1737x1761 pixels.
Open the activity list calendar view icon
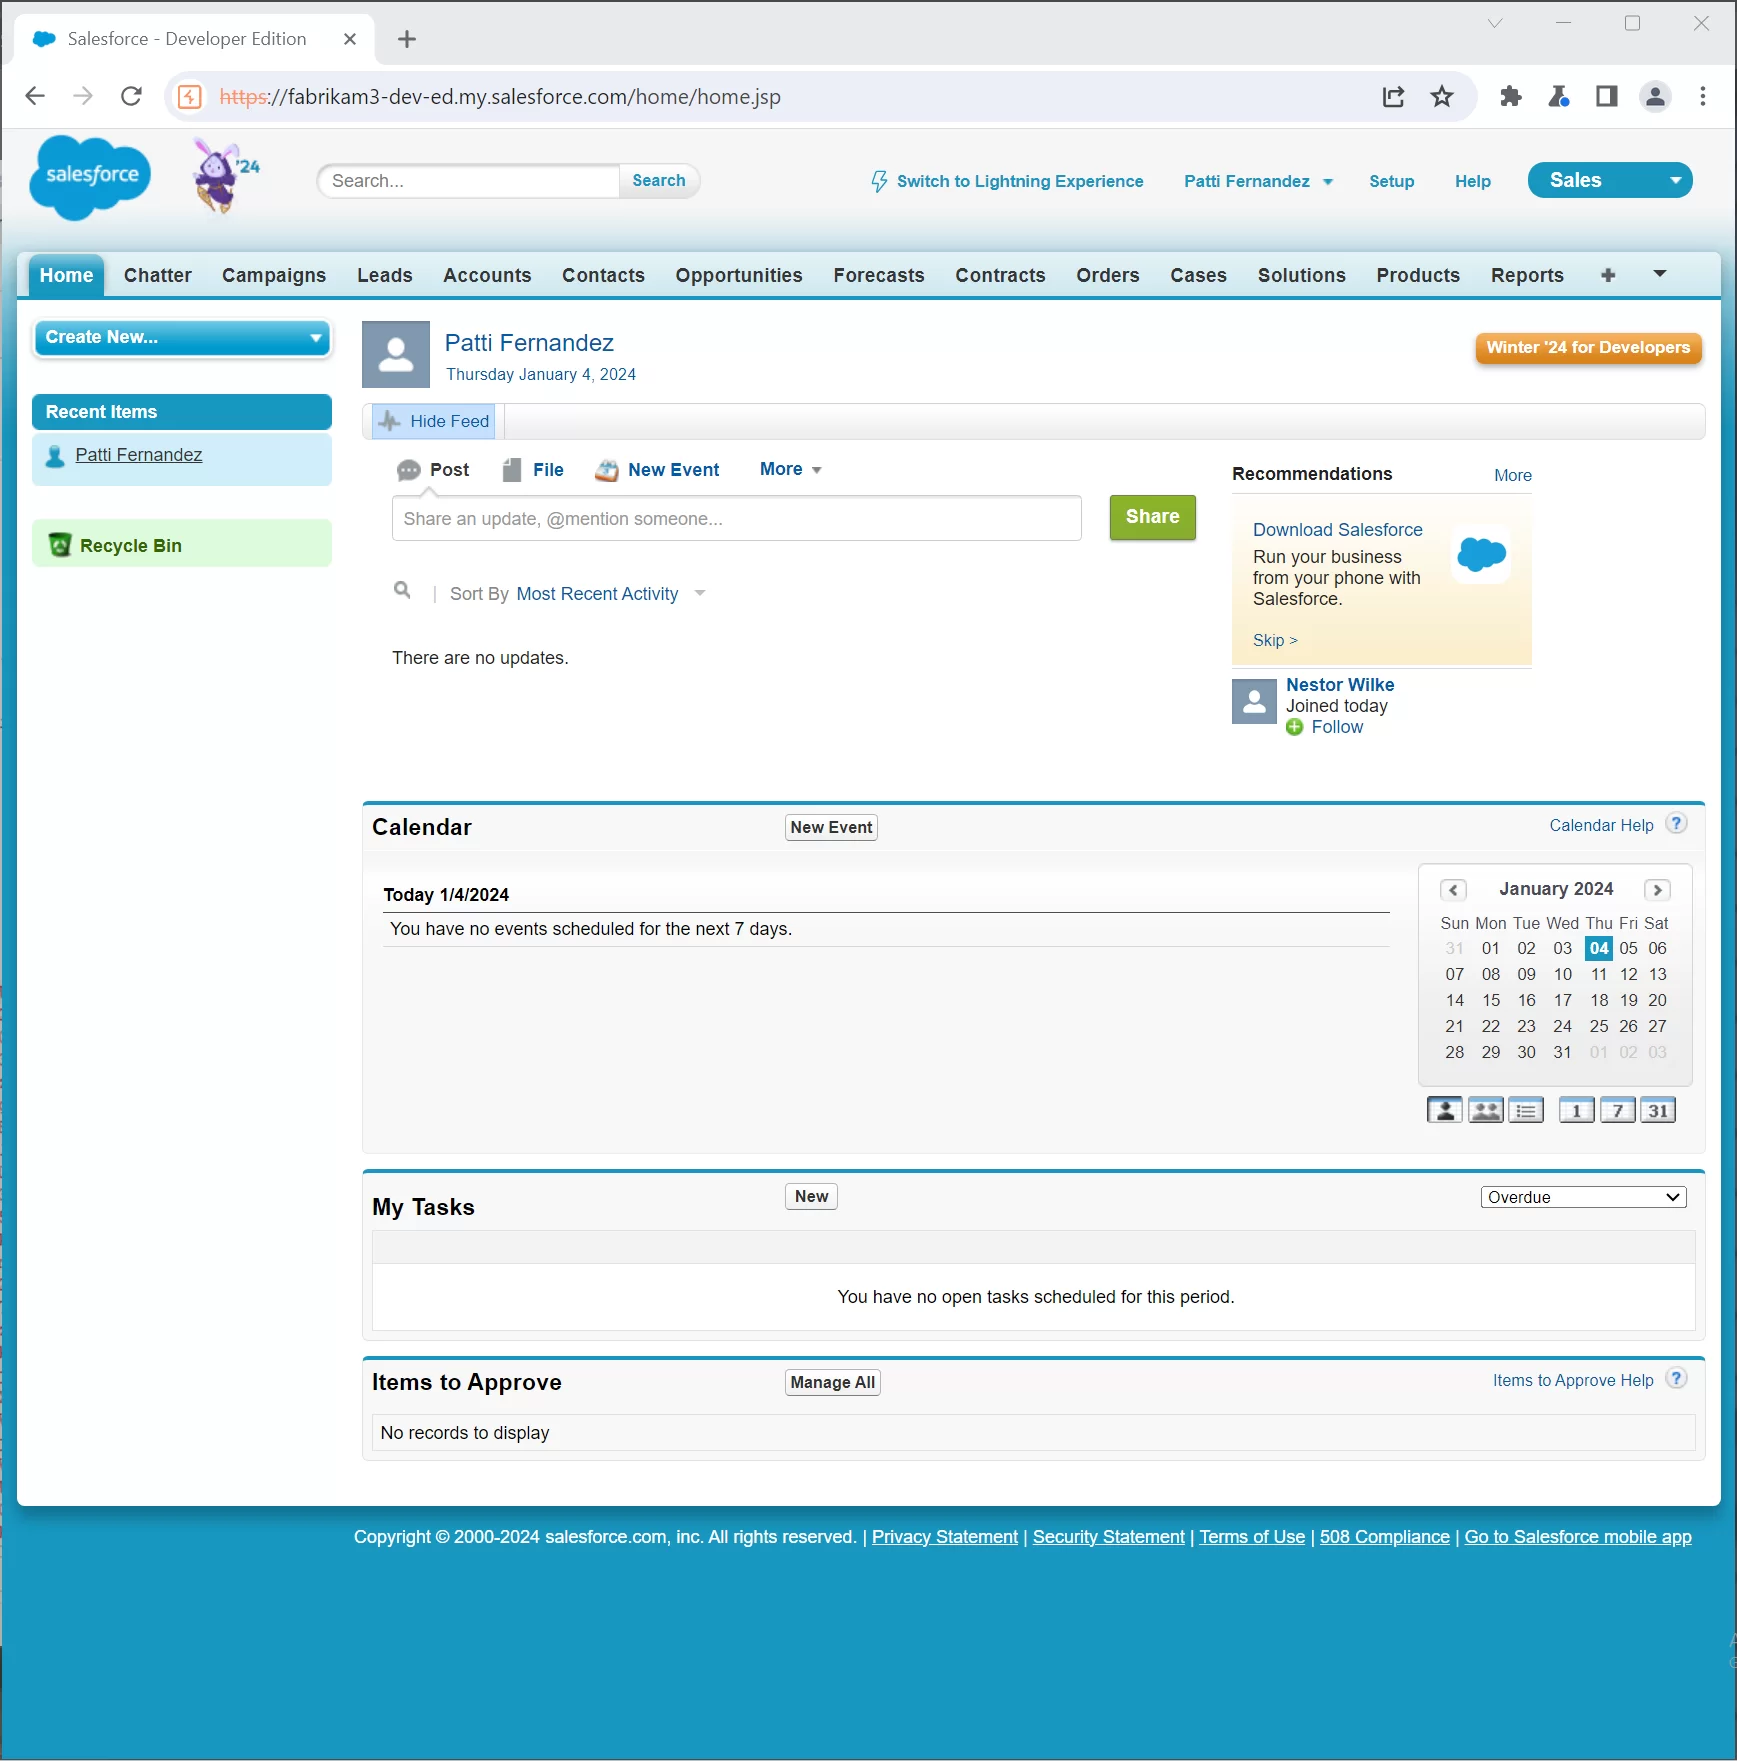coord(1526,1109)
